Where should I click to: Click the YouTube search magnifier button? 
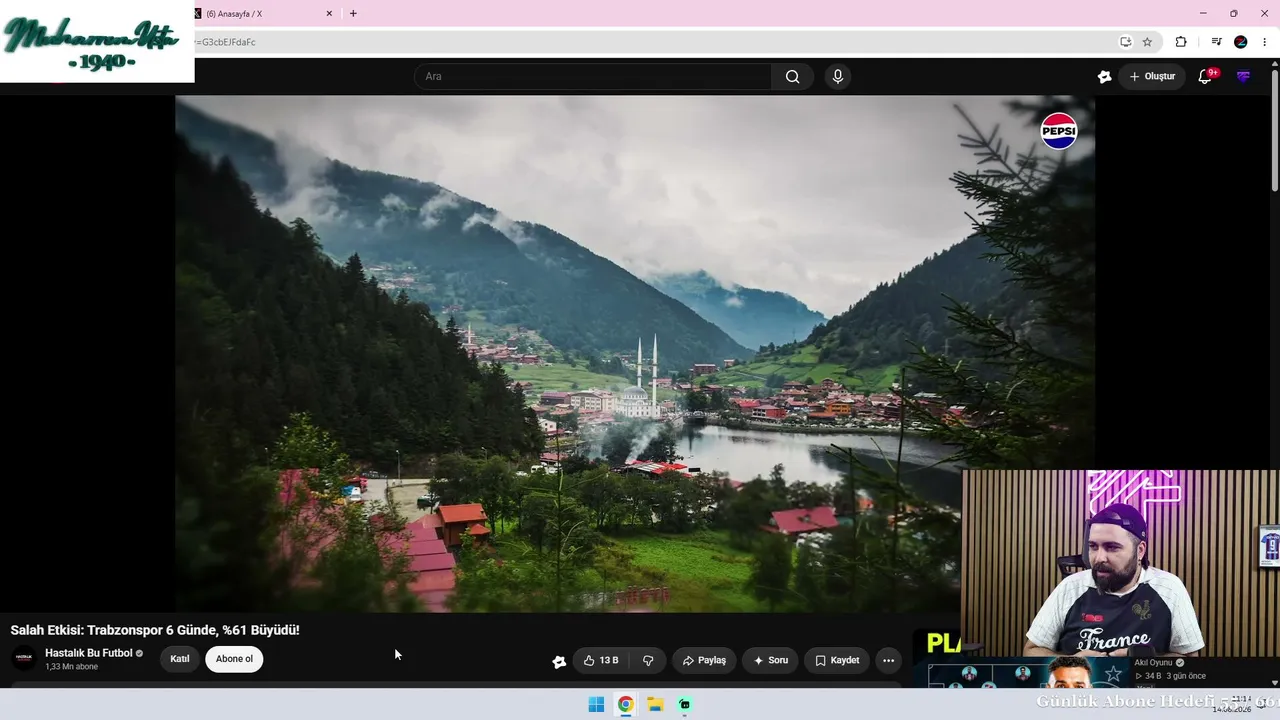pyautogui.click(x=792, y=77)
